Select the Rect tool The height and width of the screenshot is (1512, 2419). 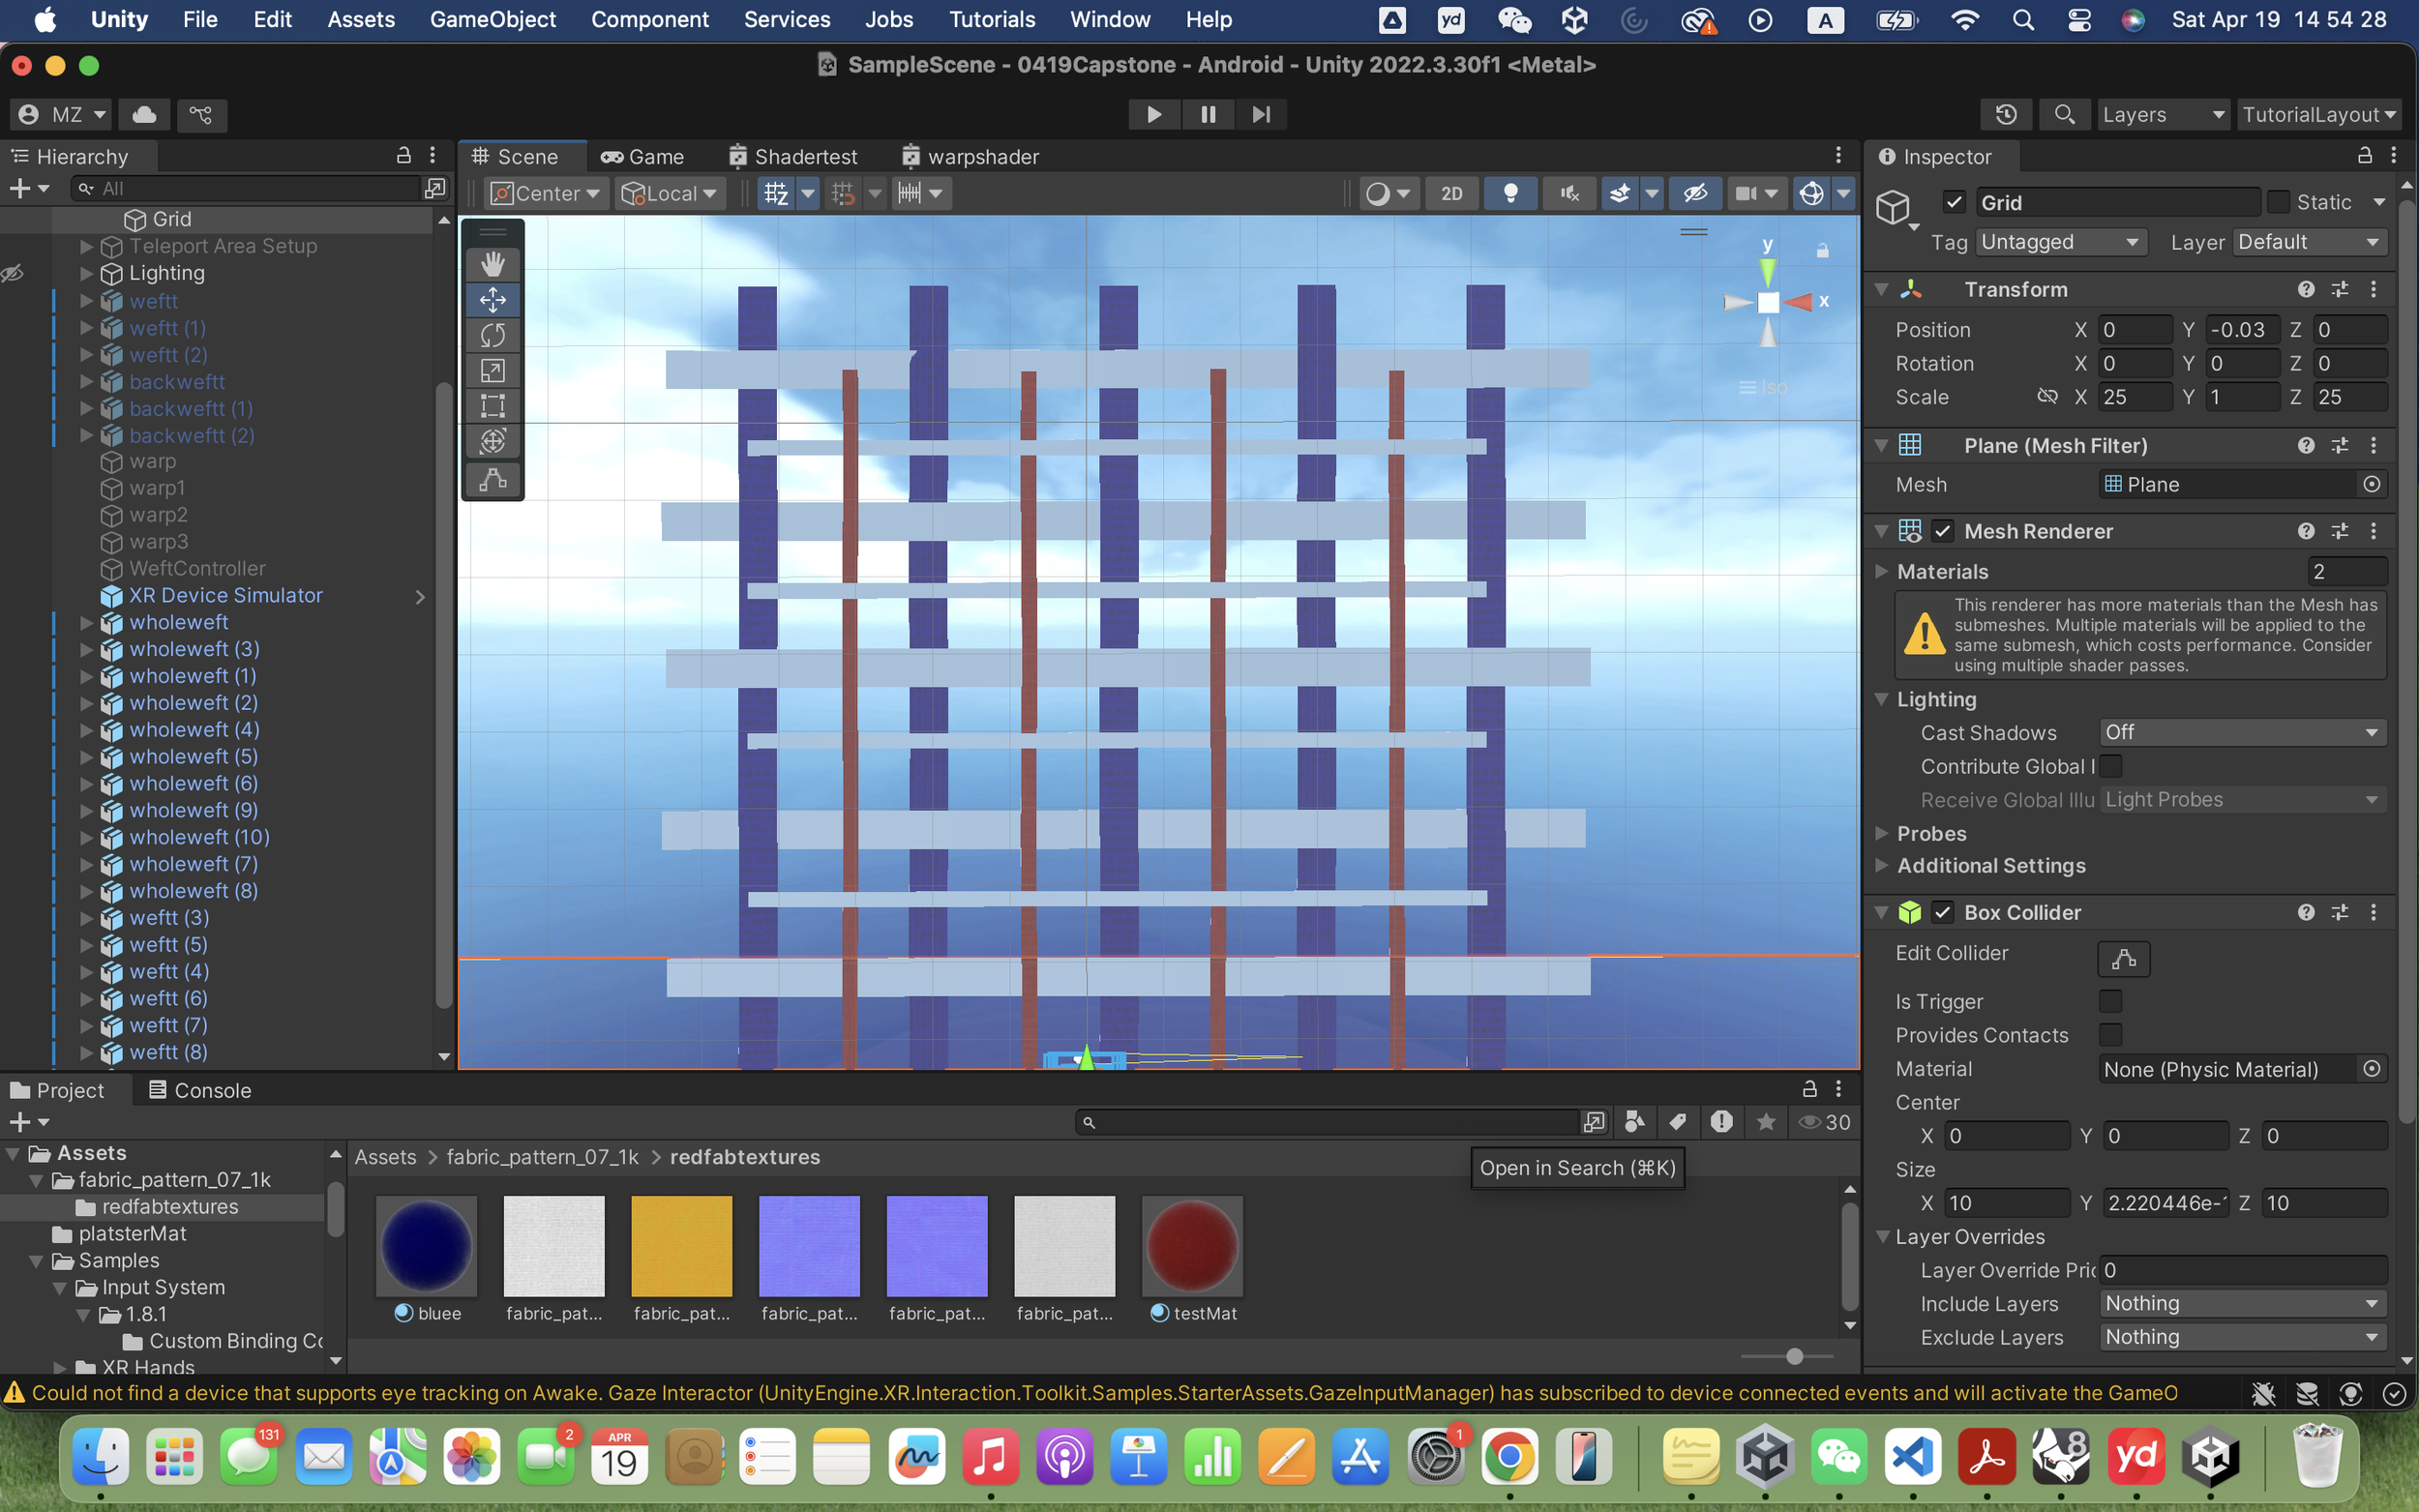click(492, 406)
